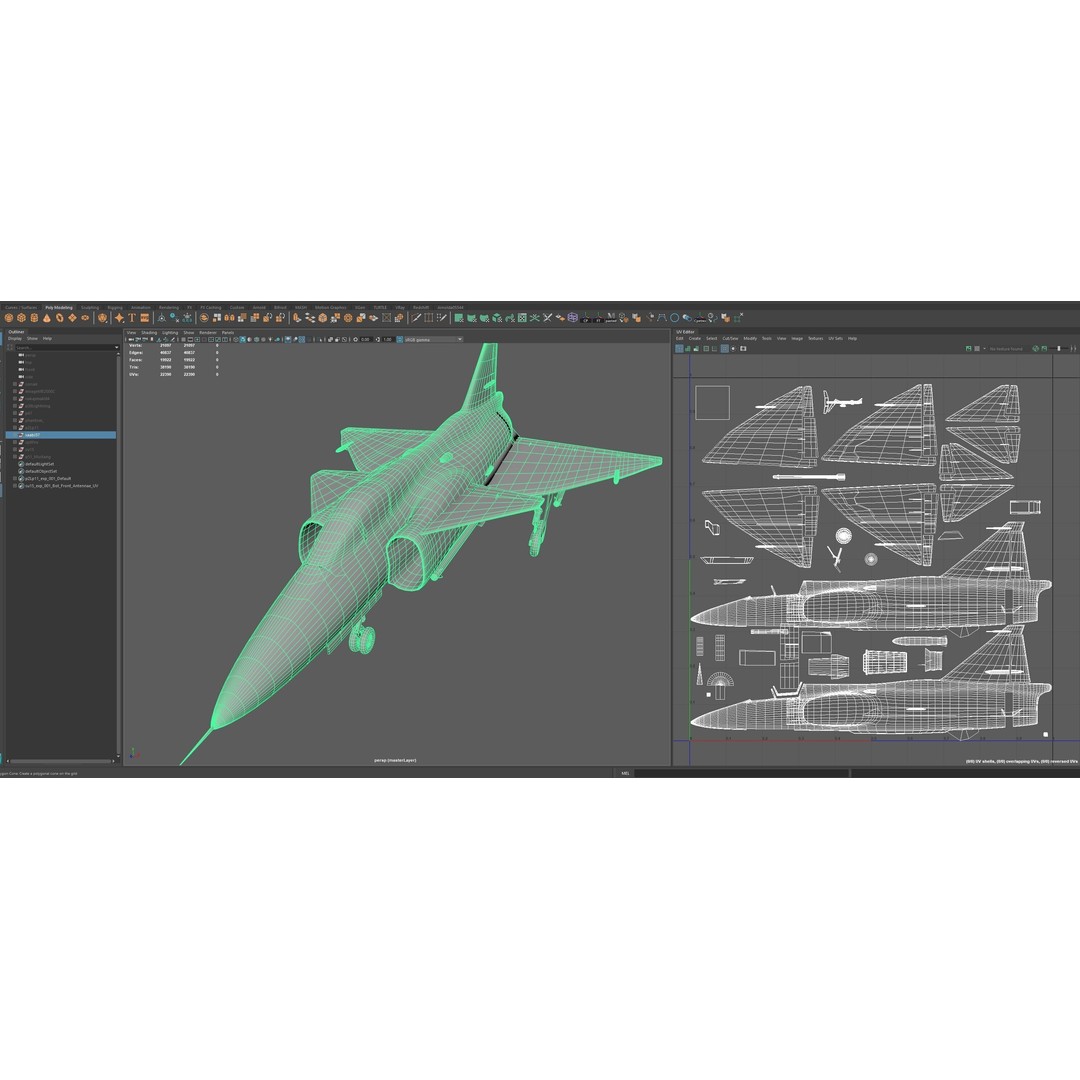Viewport: 1080px width, 1080px height.
Task: Click the Mirror geometry shelf icon
Action: click(229, 318)
